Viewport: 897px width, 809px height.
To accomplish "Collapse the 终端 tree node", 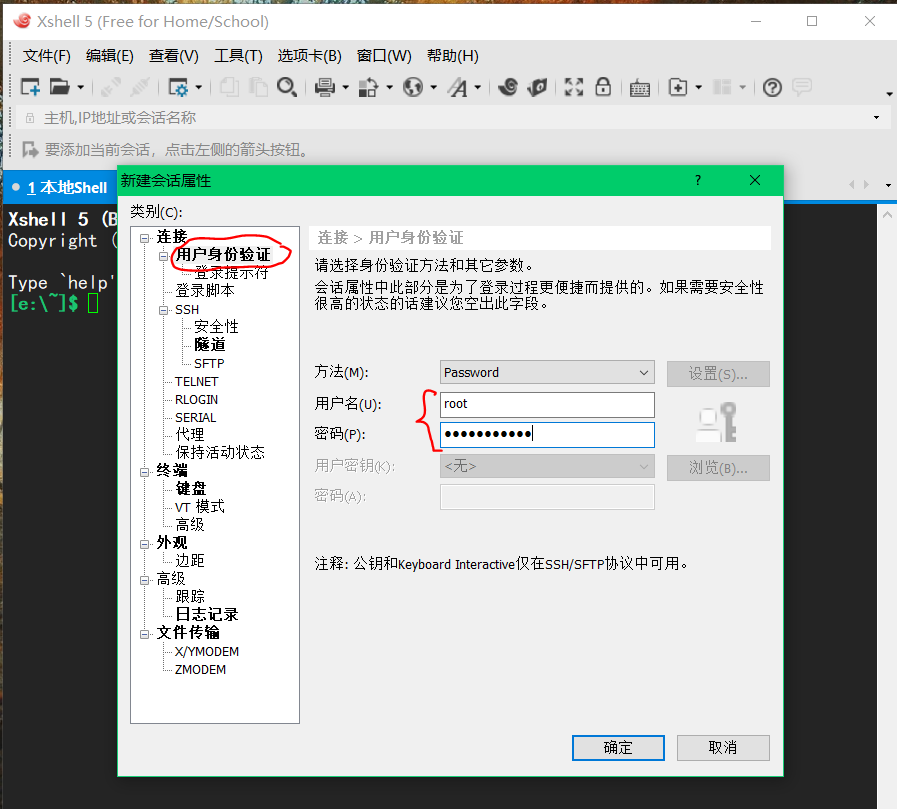I will (x=145, y=471).
